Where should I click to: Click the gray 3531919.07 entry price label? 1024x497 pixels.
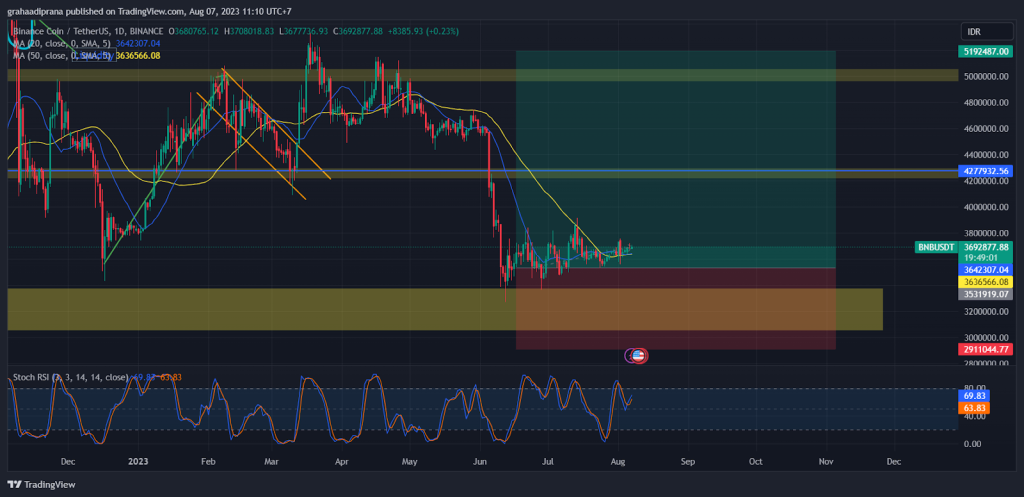point(985,294)
